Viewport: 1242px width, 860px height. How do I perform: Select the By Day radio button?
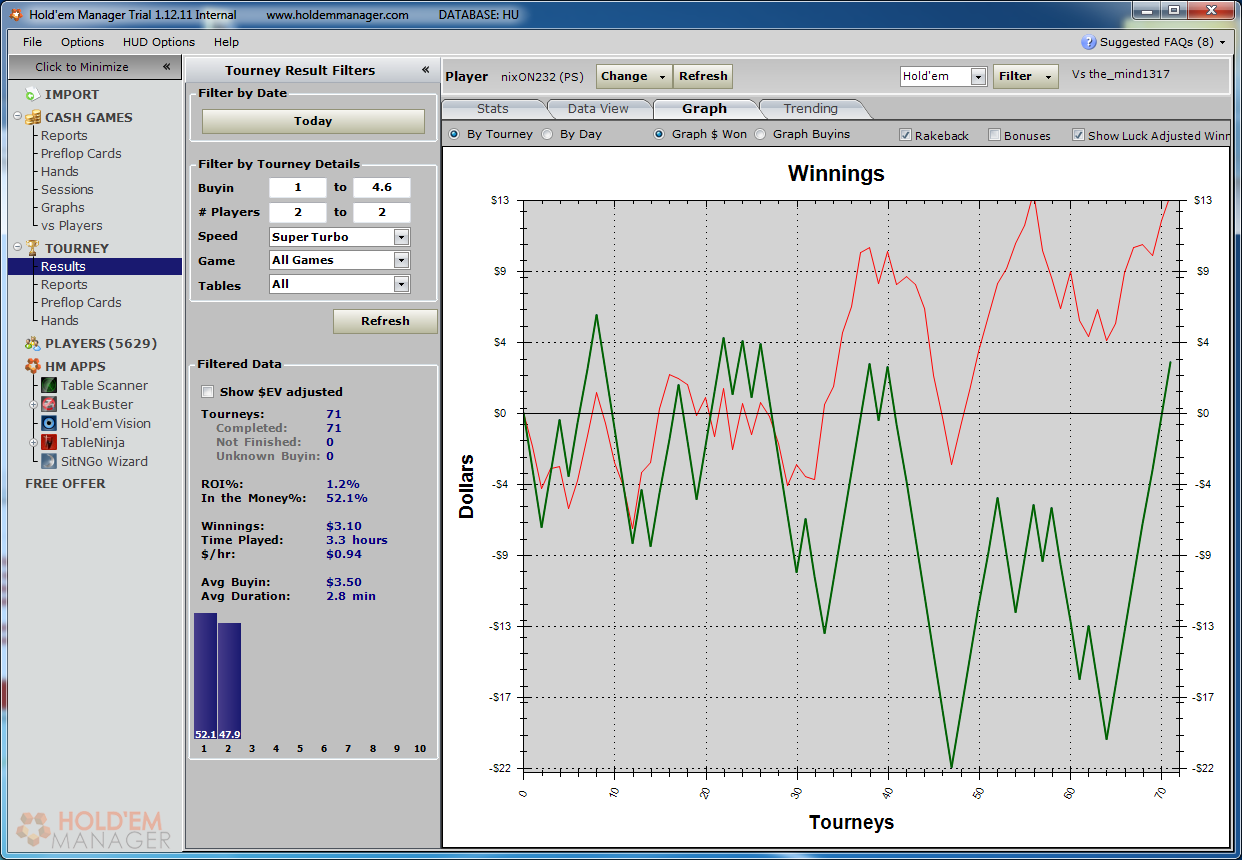tap(547, 134)
